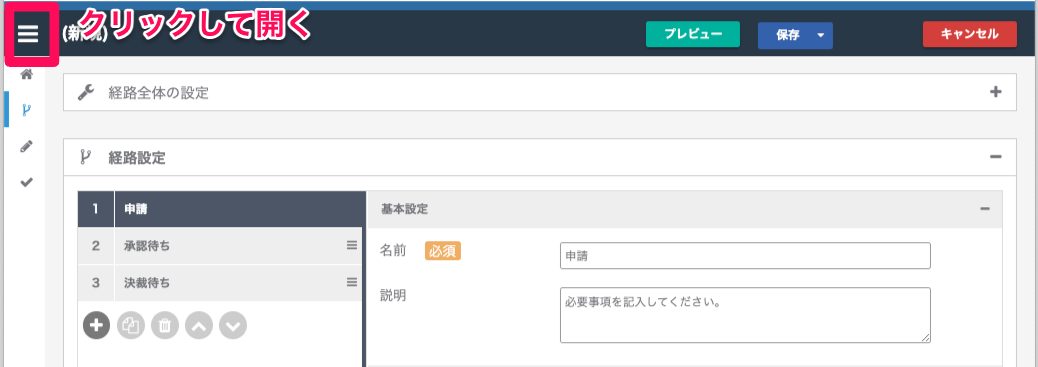Click the branch icon beside 経路設定 heading

pos(85,157)
